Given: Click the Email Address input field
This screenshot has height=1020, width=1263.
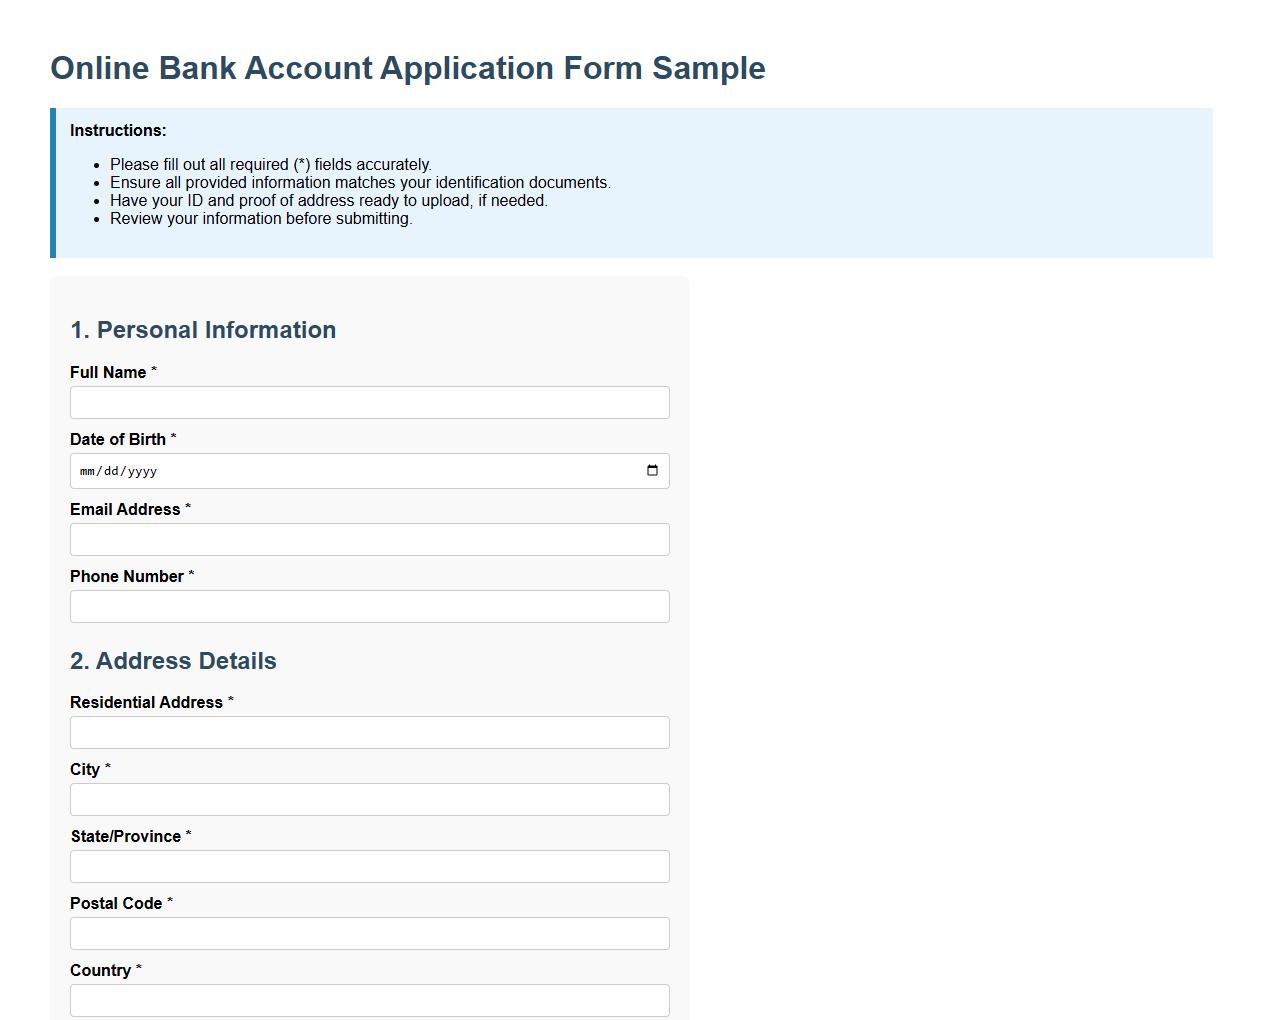Looking at the screenshot, I should tap(369, 539).
